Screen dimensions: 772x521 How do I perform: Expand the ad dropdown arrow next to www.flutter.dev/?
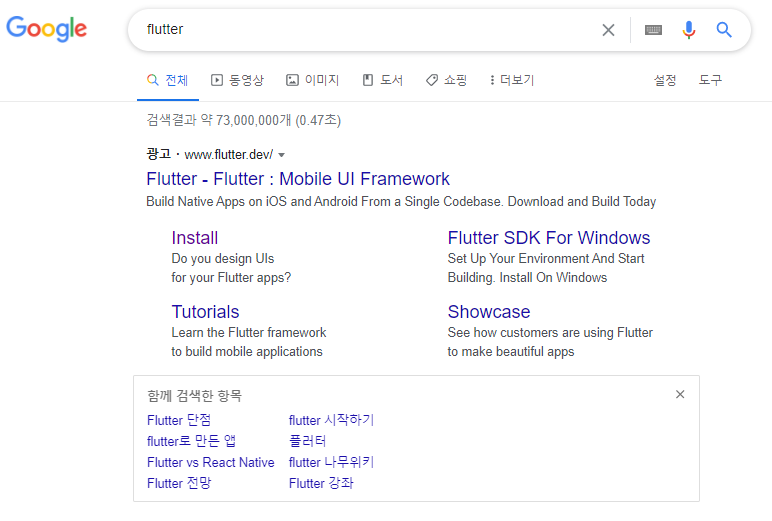(282, 155)
